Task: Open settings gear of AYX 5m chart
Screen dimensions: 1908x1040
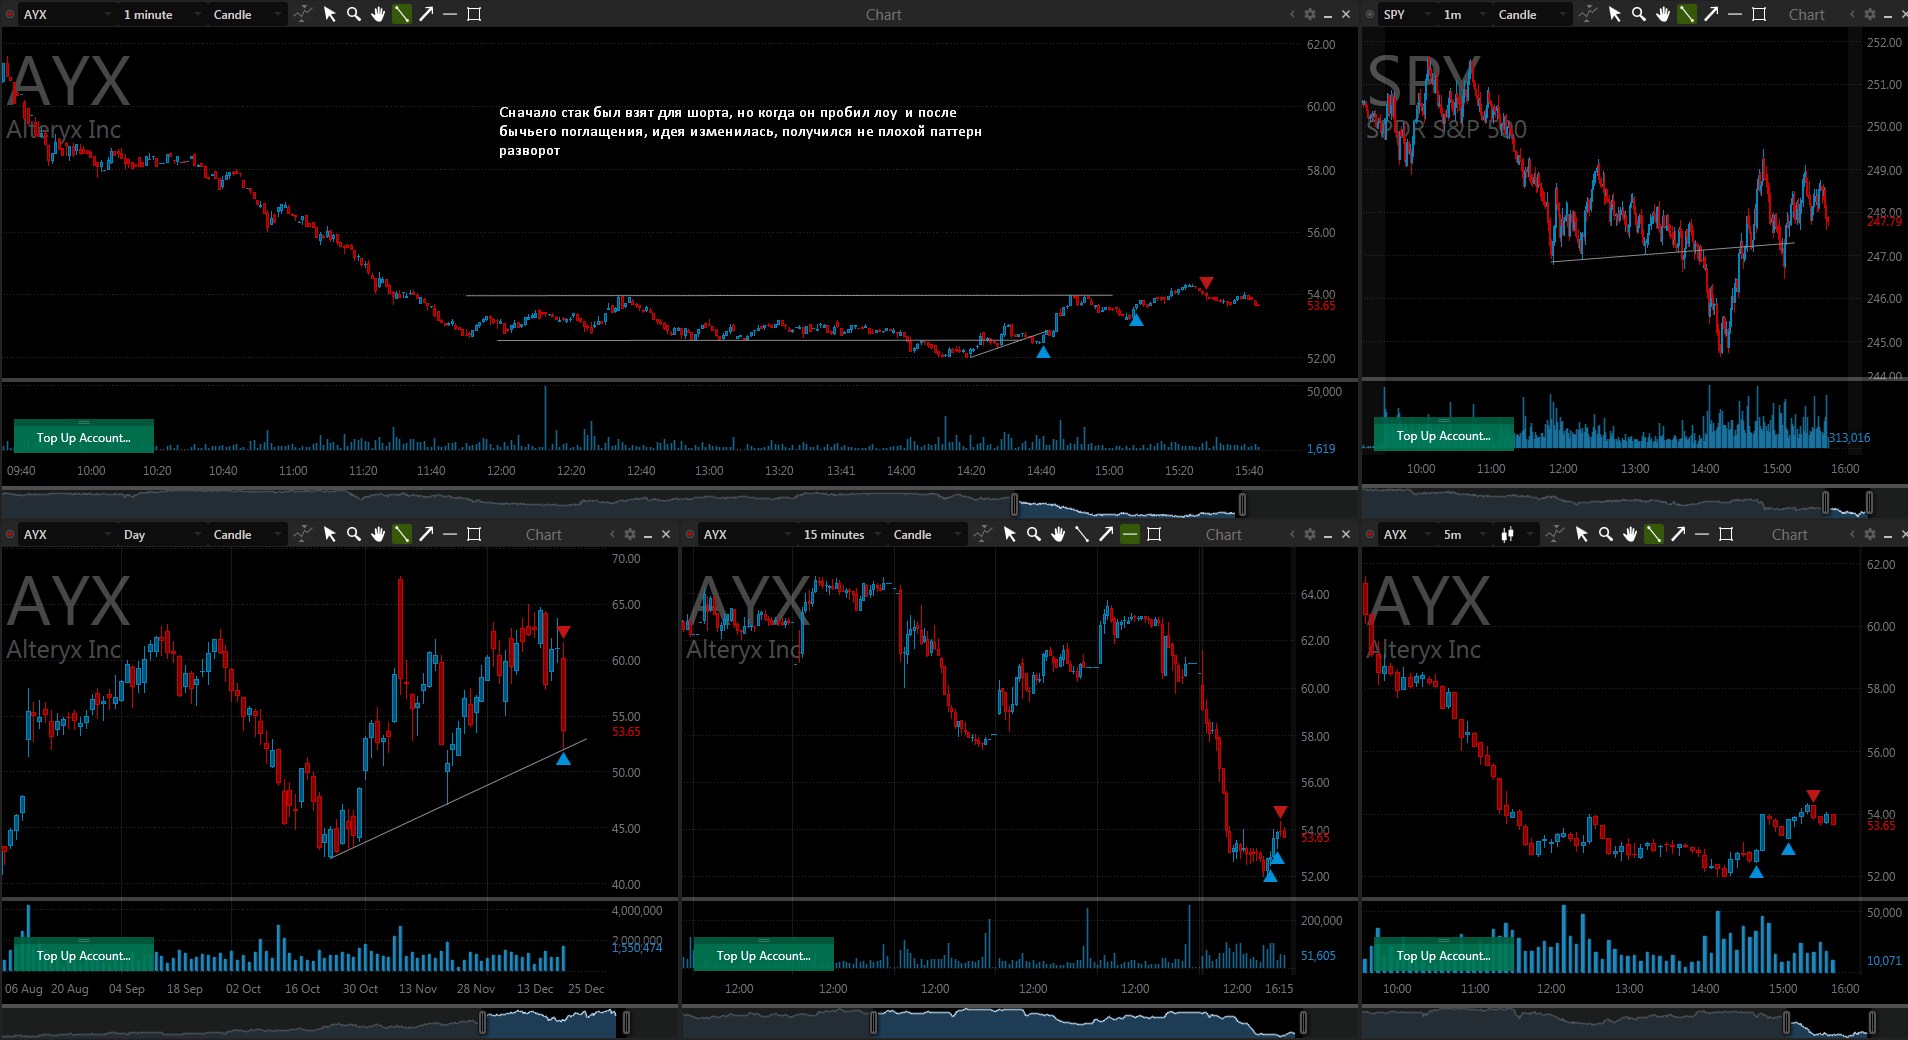Action: (1870, 534)
